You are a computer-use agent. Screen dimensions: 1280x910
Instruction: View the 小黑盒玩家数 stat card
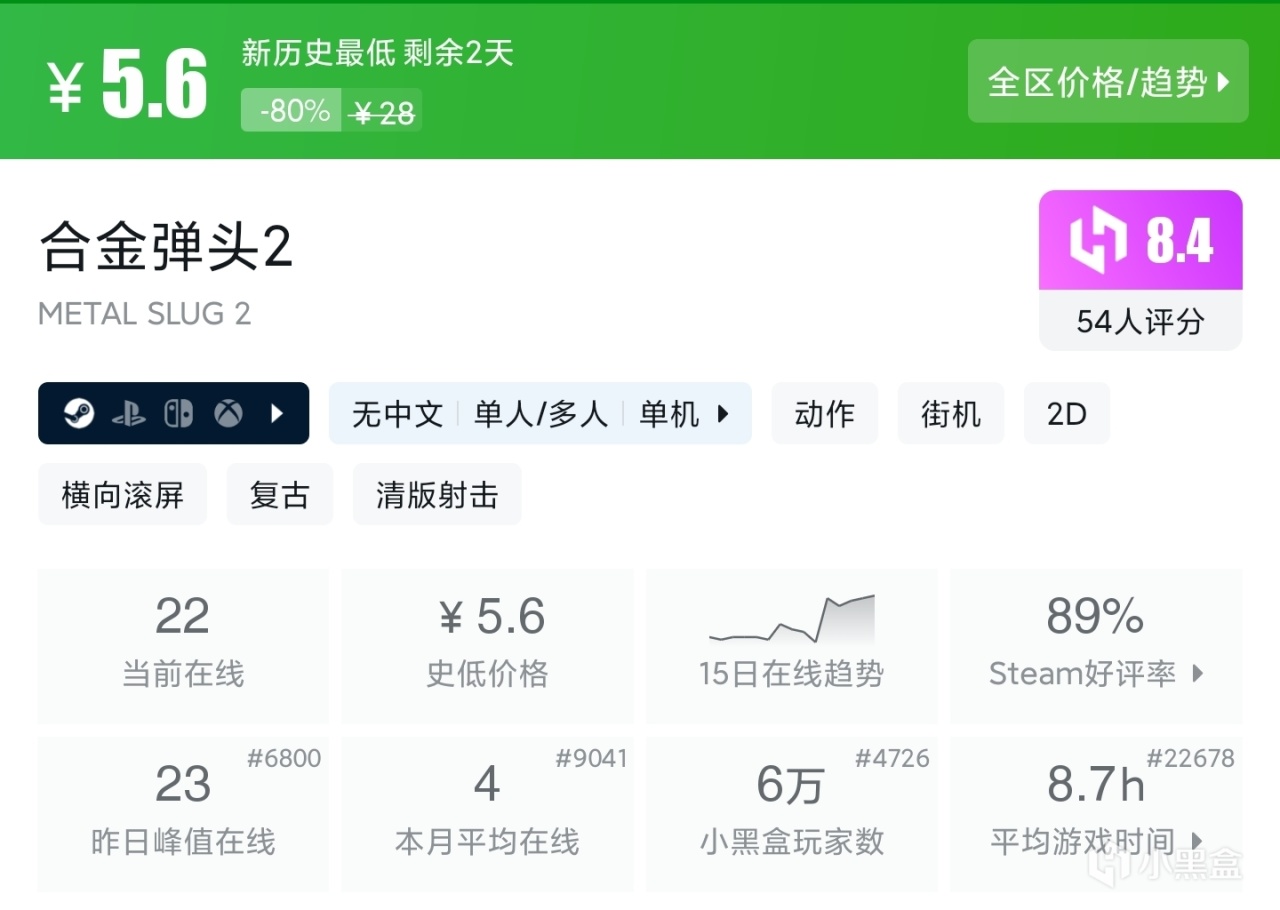pos(791,813)
